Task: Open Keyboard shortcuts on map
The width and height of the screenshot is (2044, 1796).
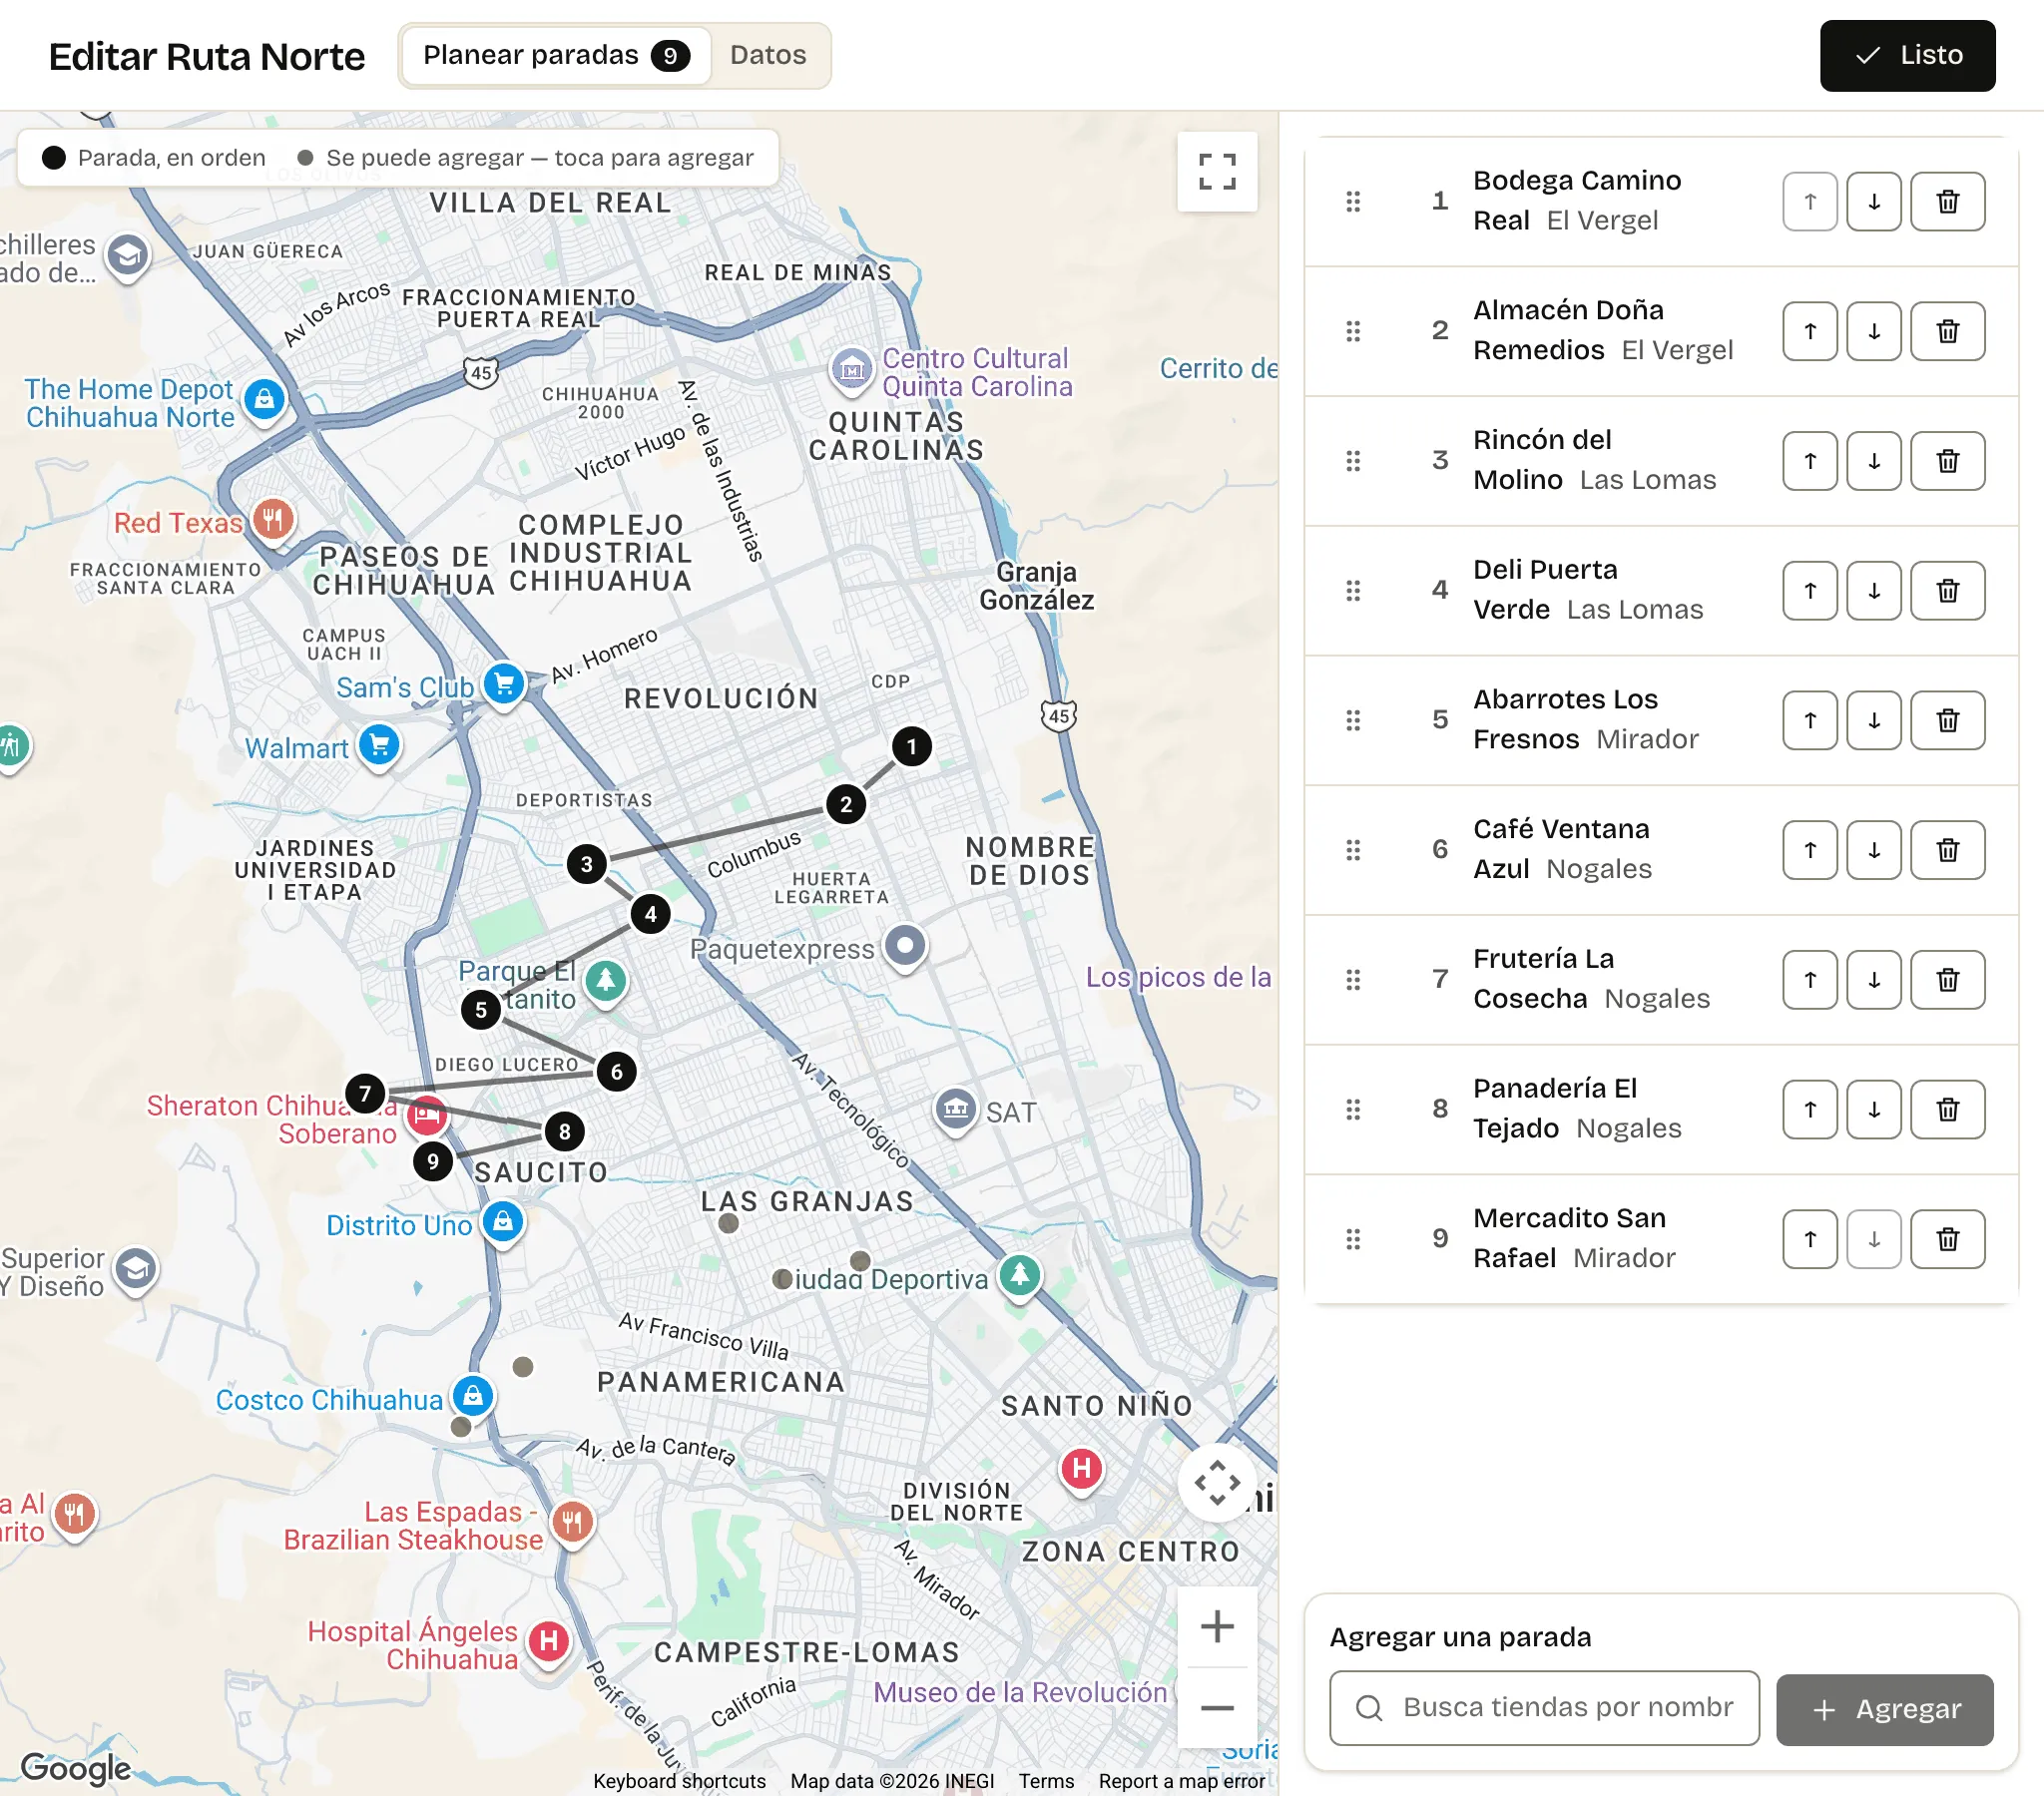Action: 679,1780
